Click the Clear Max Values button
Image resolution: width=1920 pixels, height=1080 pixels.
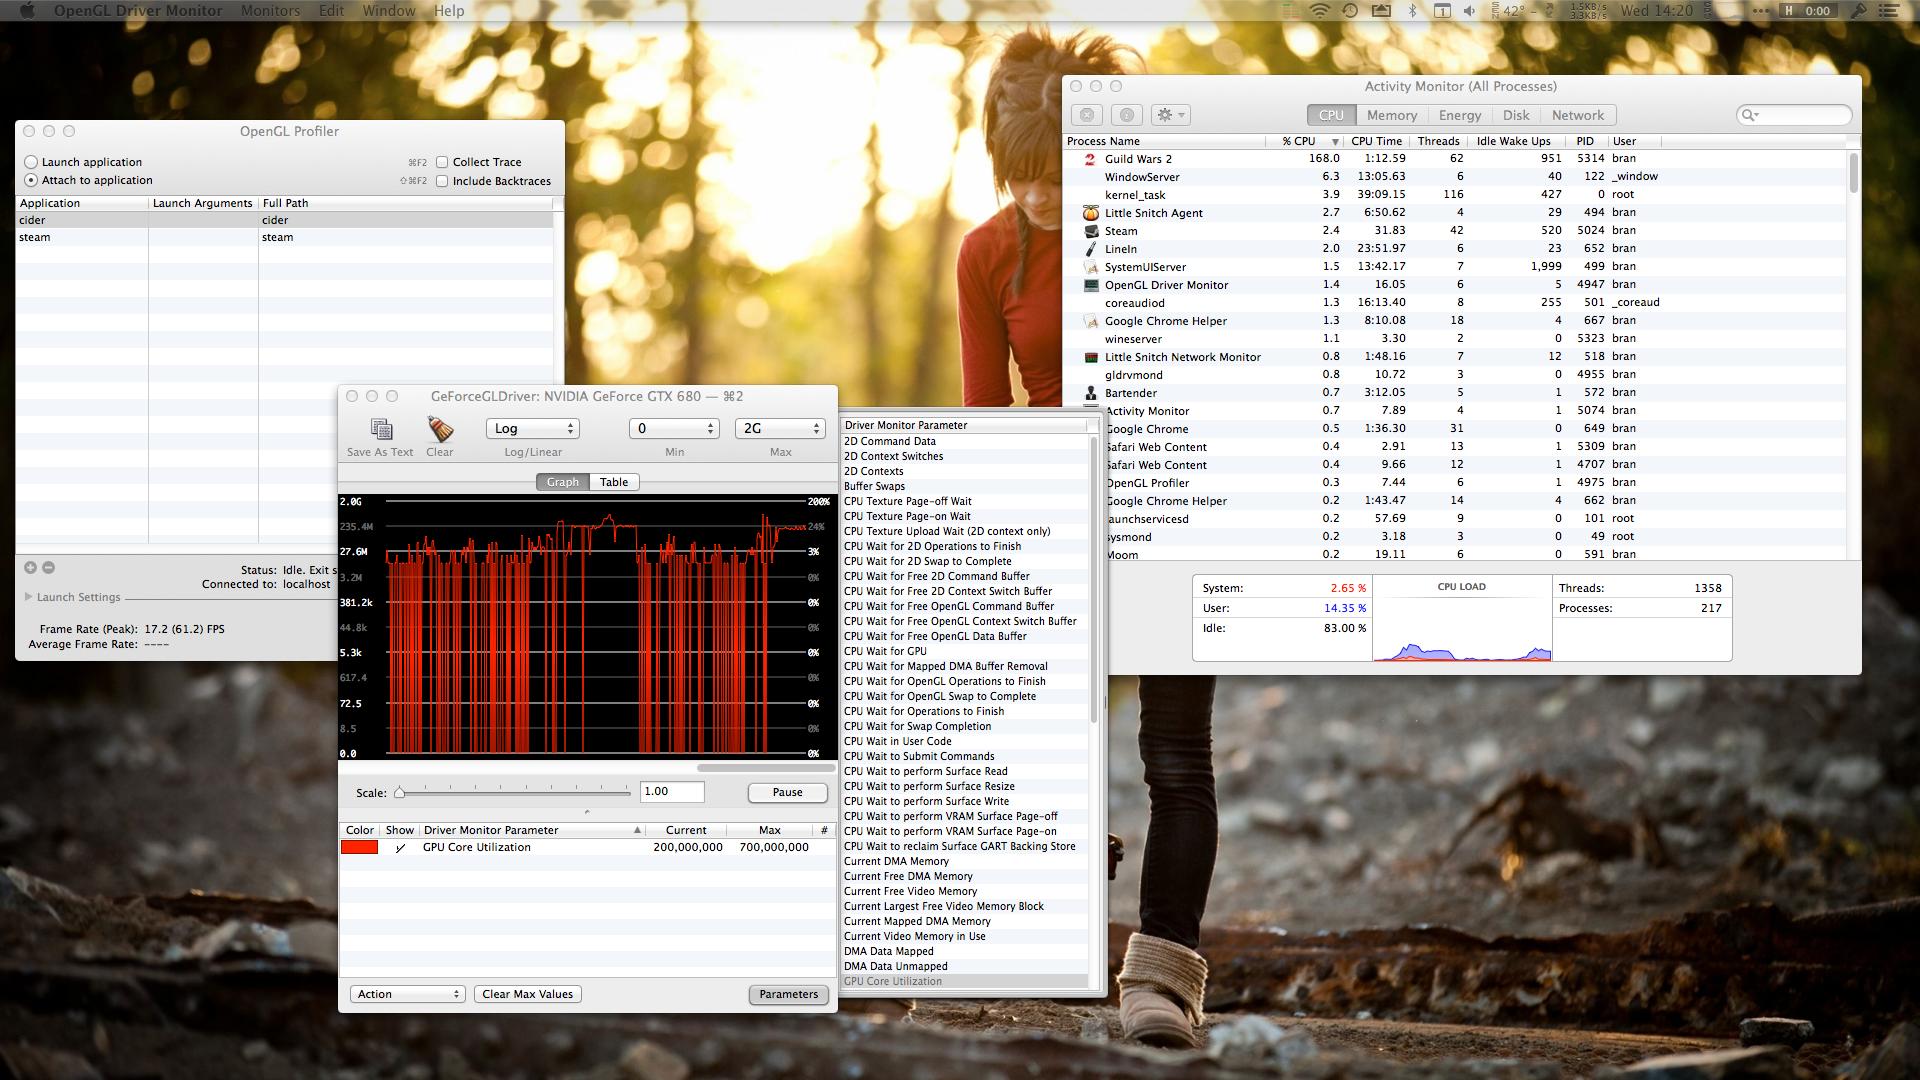pyautogui.click(x=527, y=994)
